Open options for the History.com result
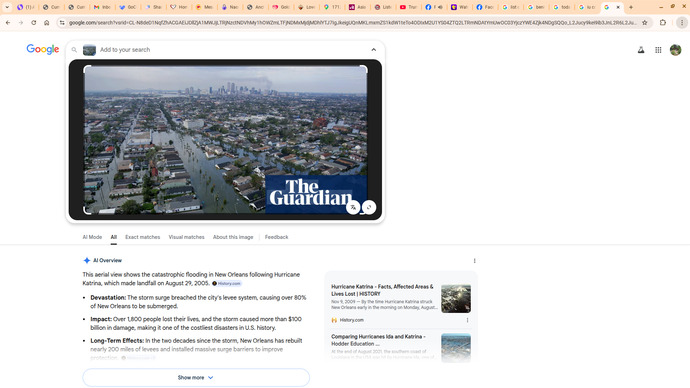The height and width of the screenshot is (388, 690). pyautogui.click(x=467, y=320)
